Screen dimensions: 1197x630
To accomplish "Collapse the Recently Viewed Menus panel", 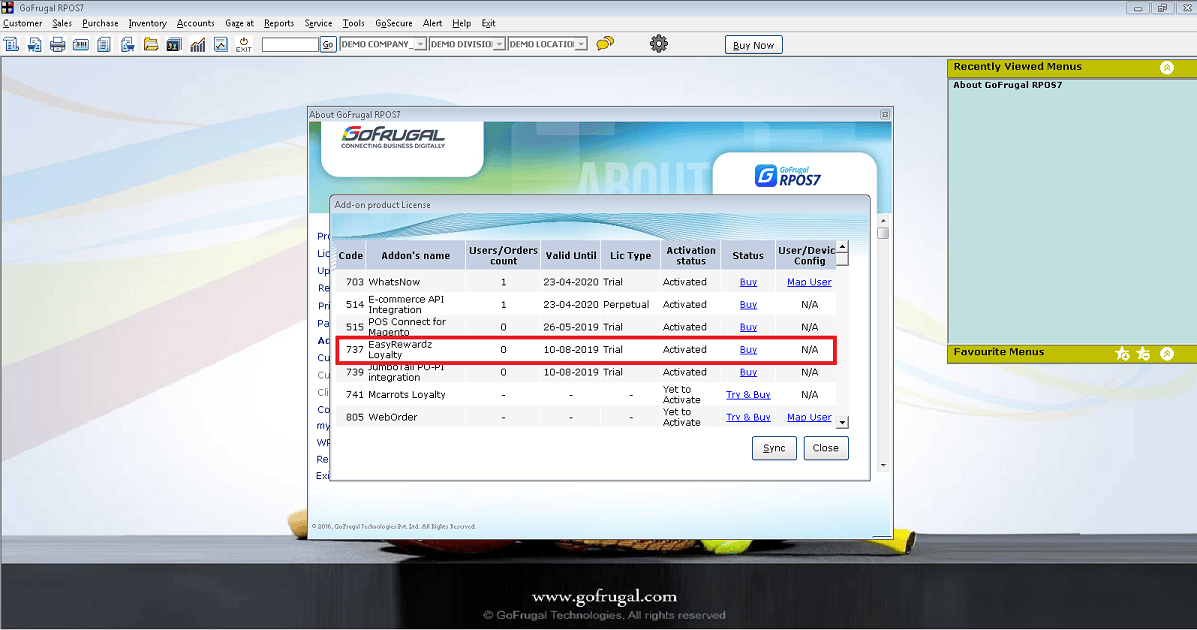I will (1166, 67).
